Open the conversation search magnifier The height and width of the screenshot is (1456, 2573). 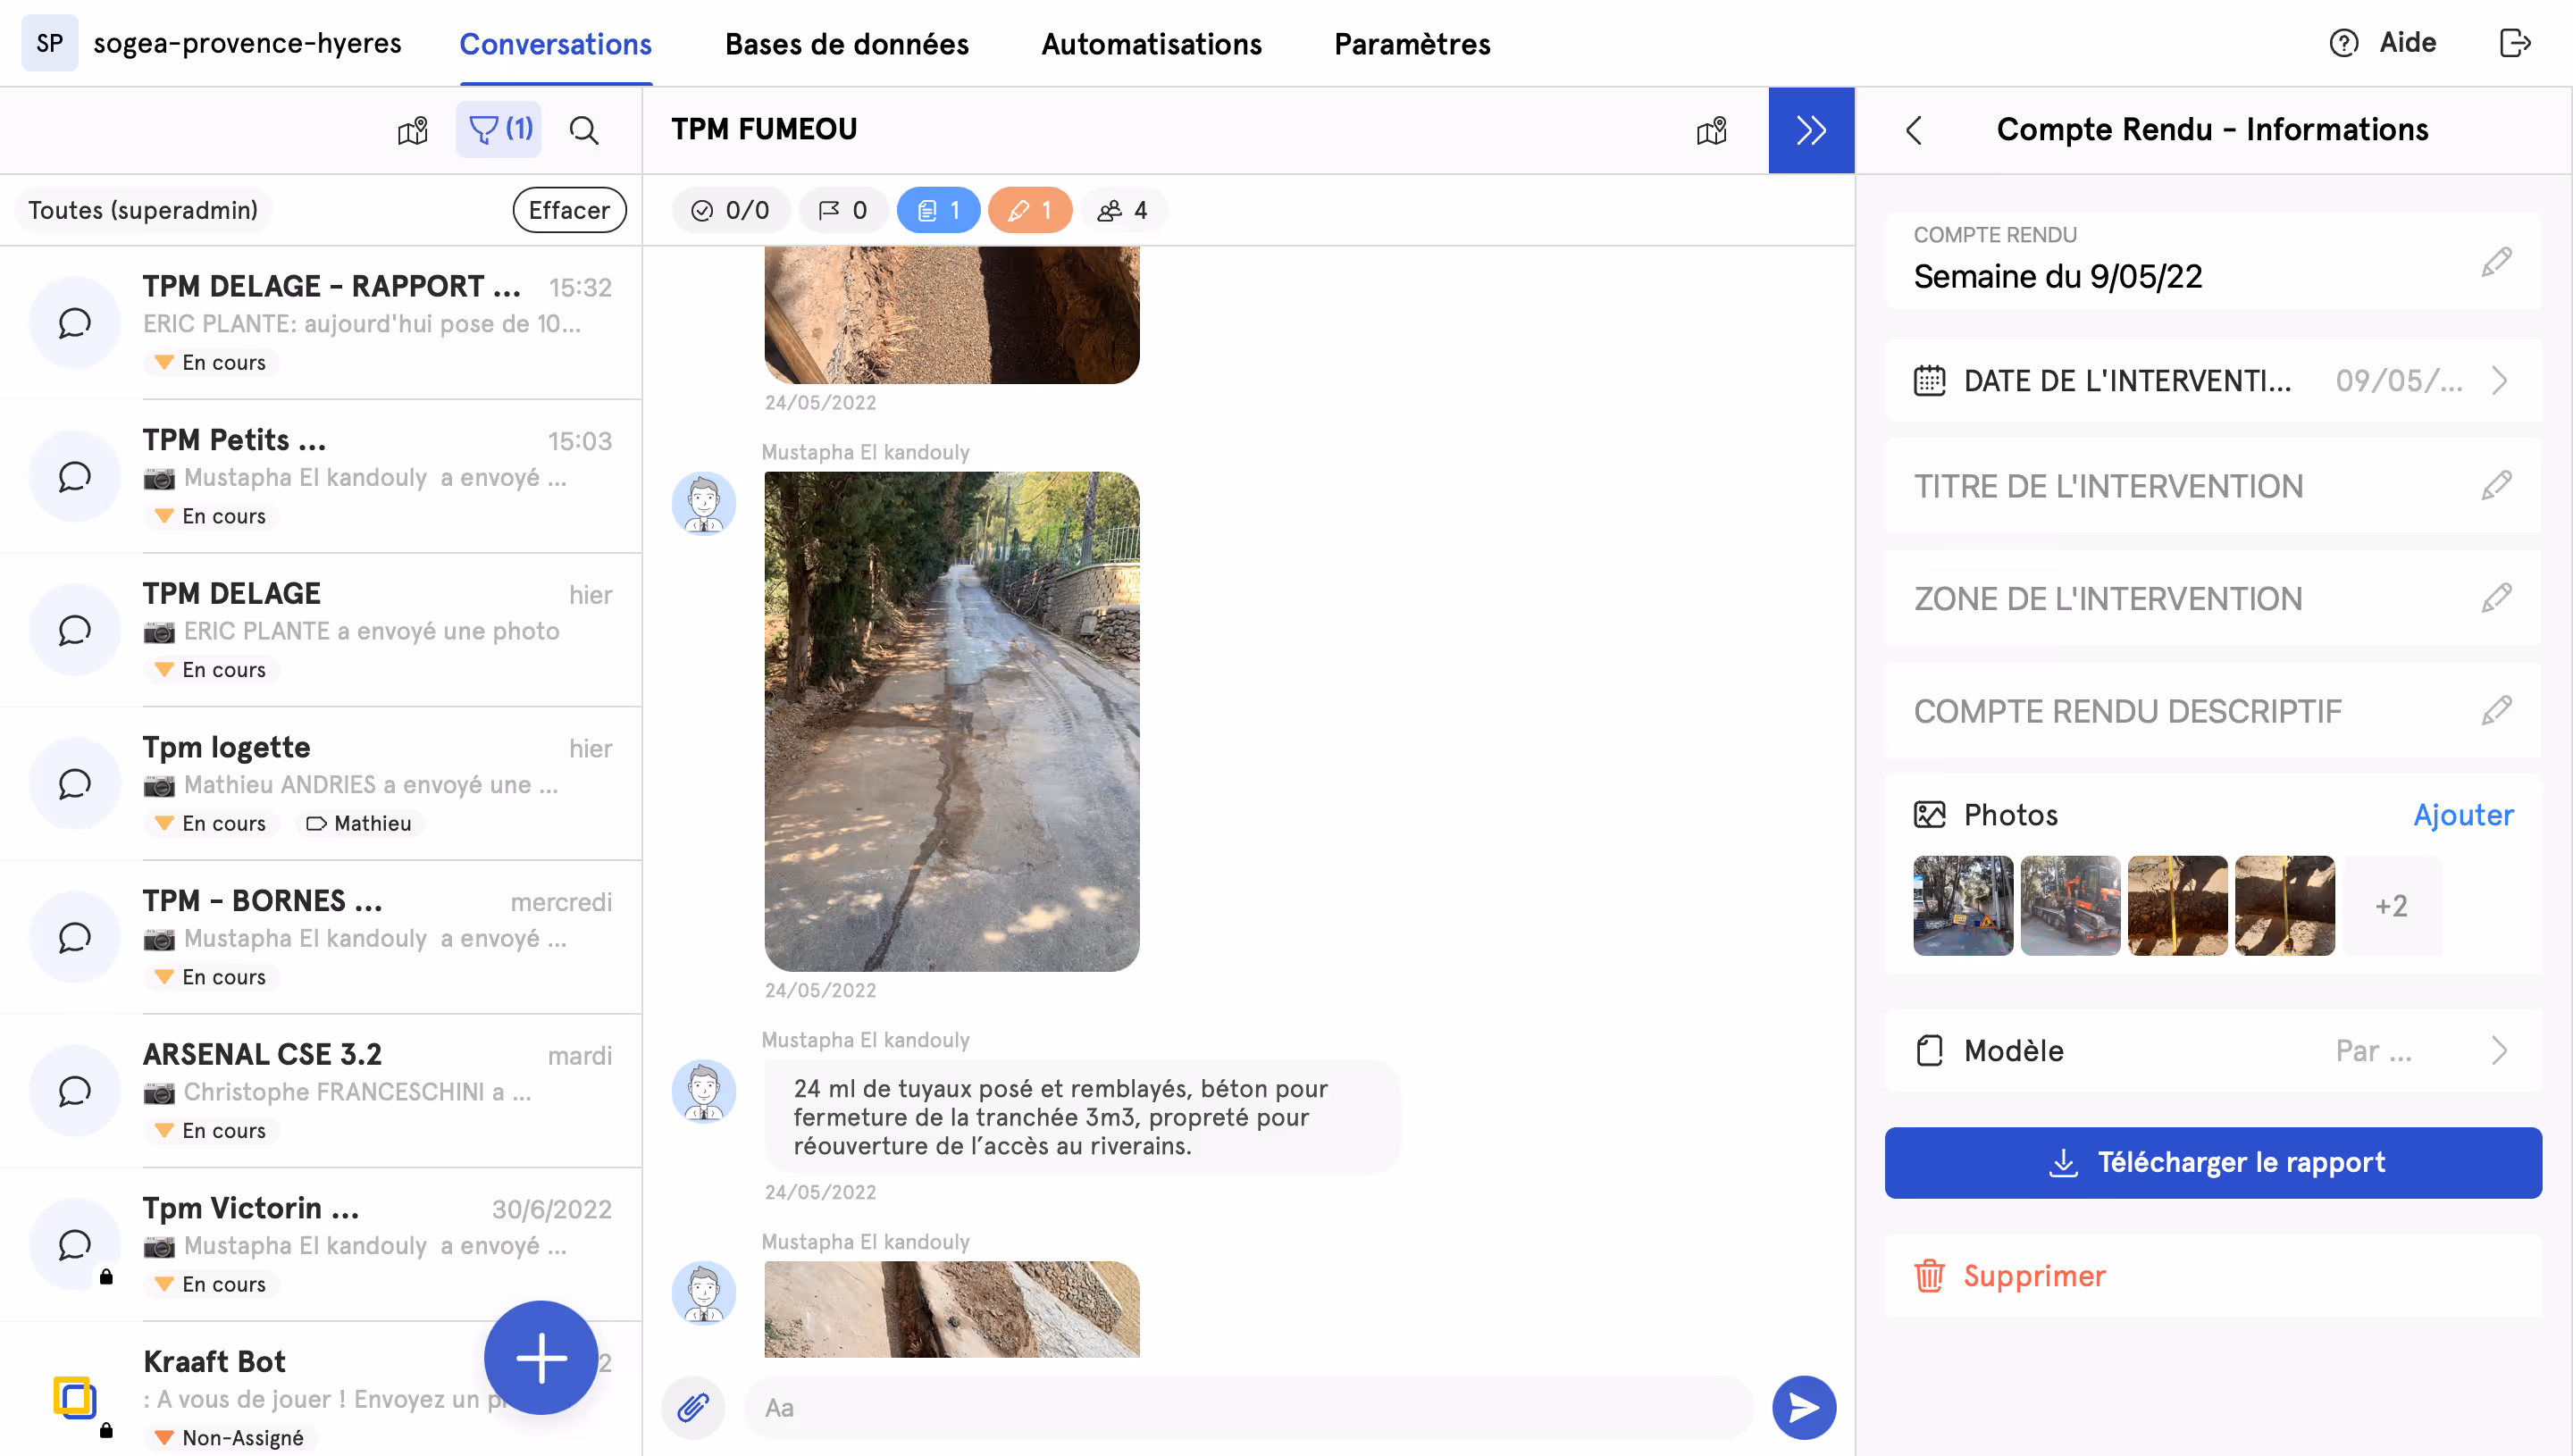(x=584, y=130)
